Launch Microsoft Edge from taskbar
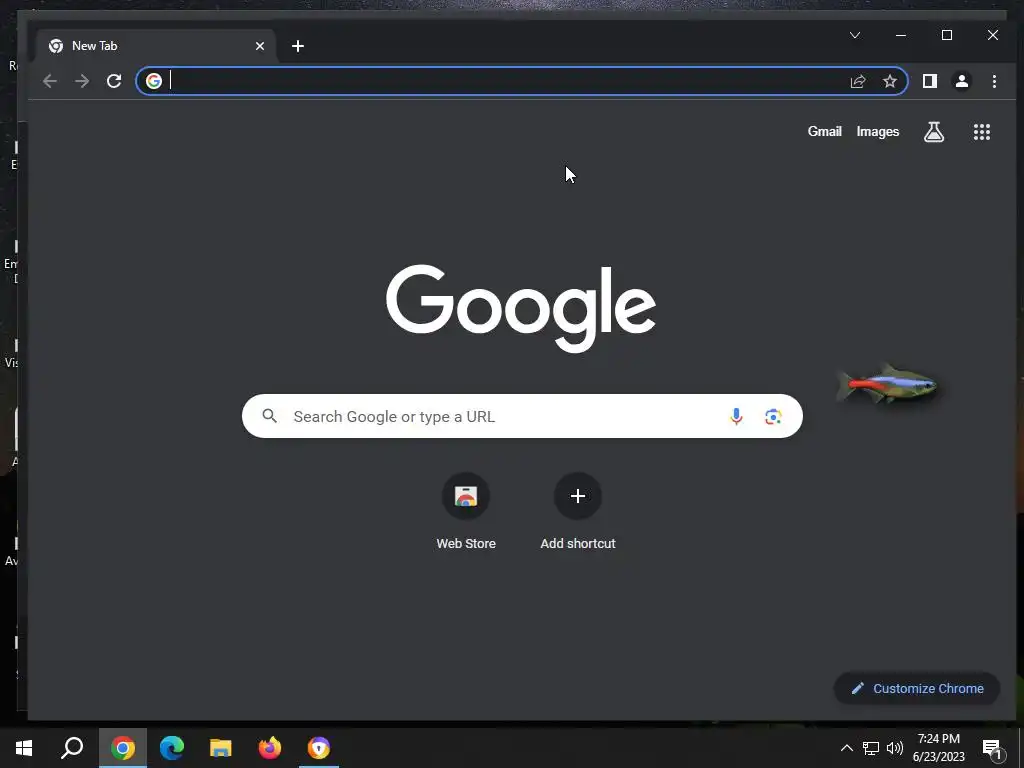 172,748
